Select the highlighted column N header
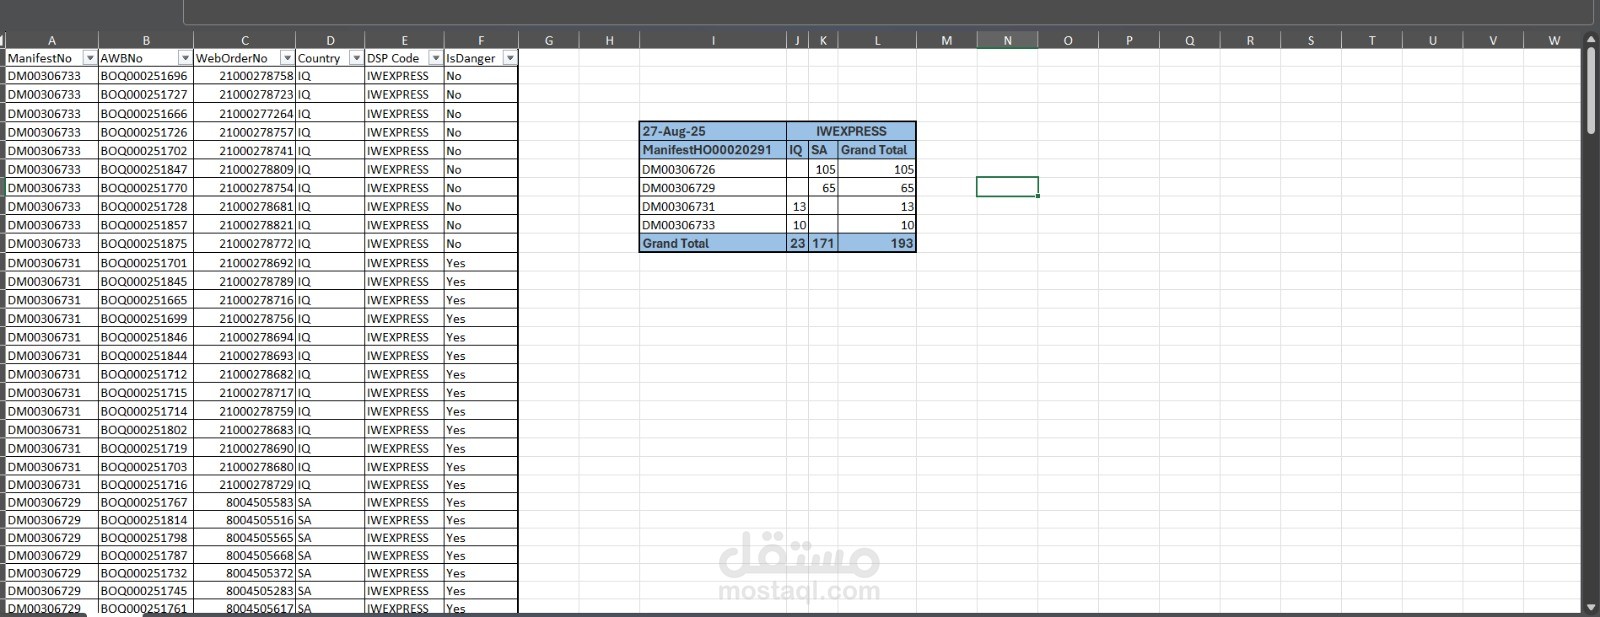This screenshot has width=1600, height=617. [1007, 40]
